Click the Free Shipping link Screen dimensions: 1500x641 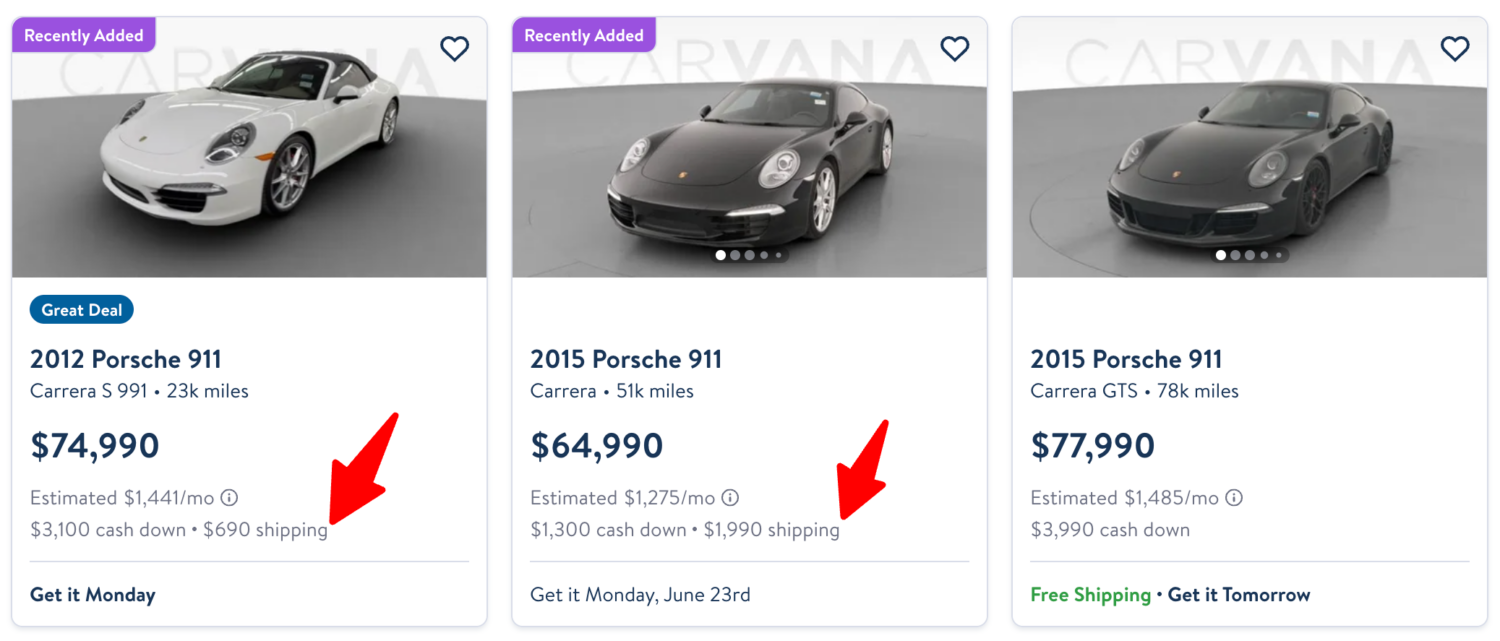1090,594
